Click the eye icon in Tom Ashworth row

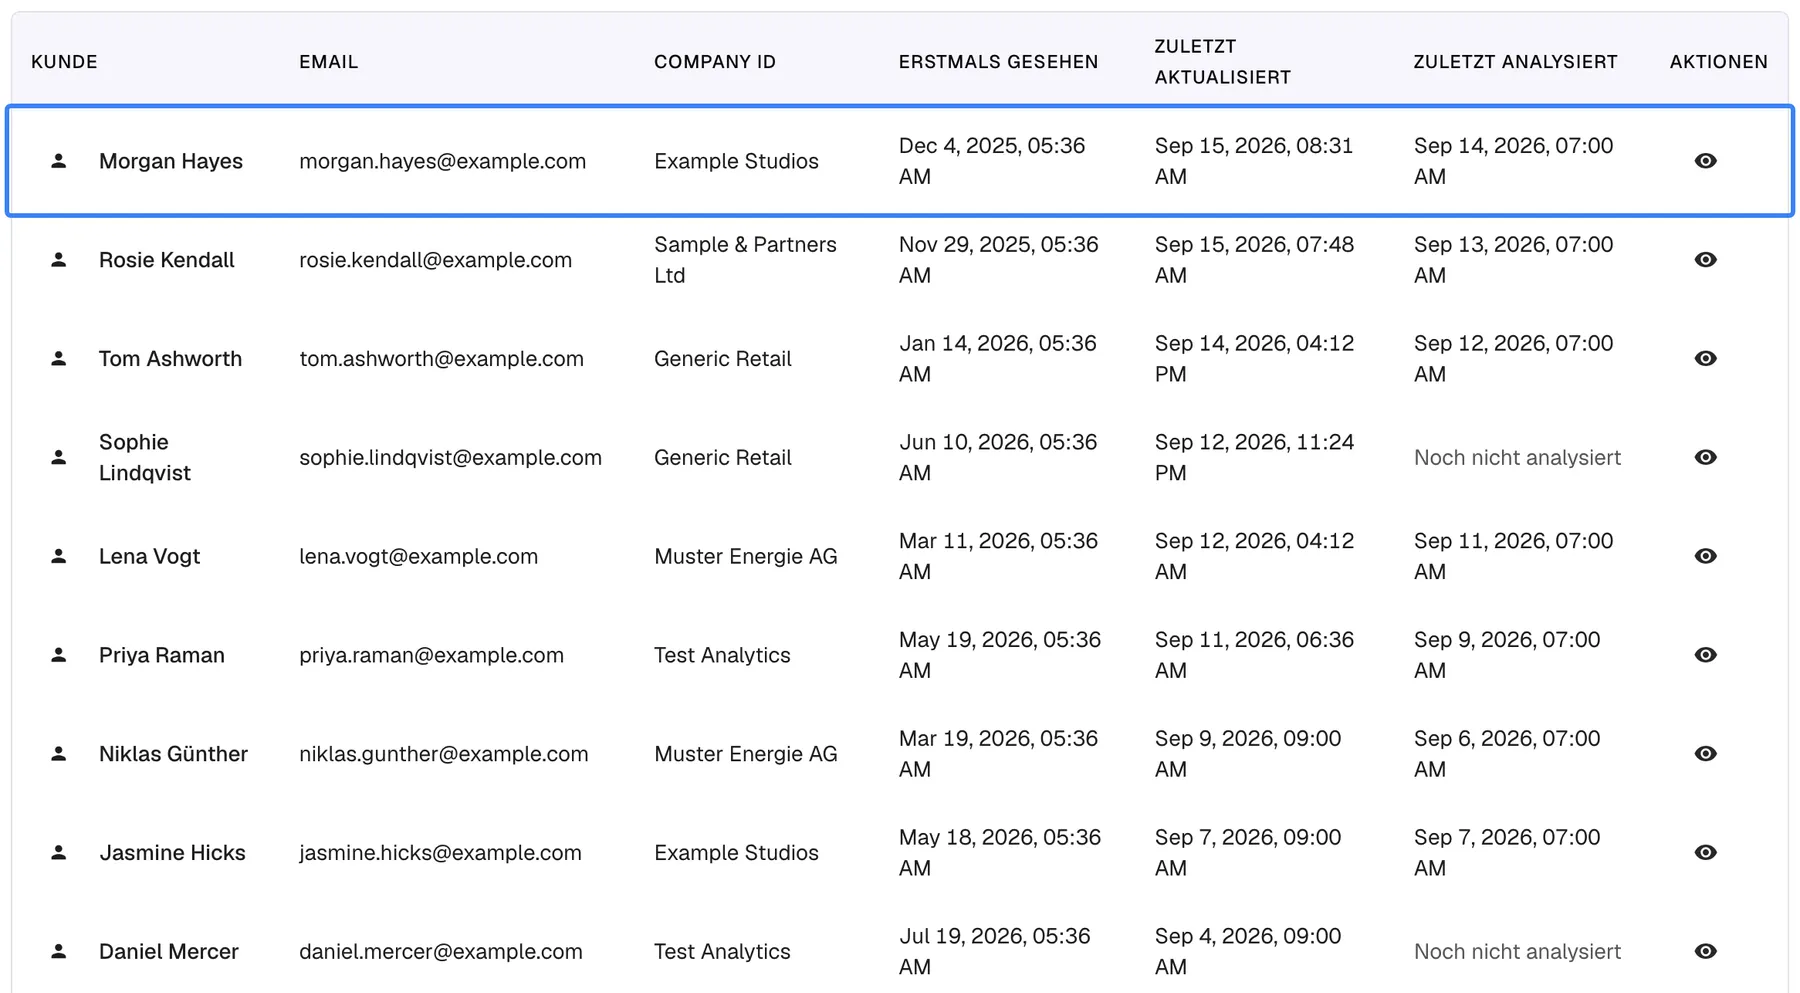[1705, 359]
